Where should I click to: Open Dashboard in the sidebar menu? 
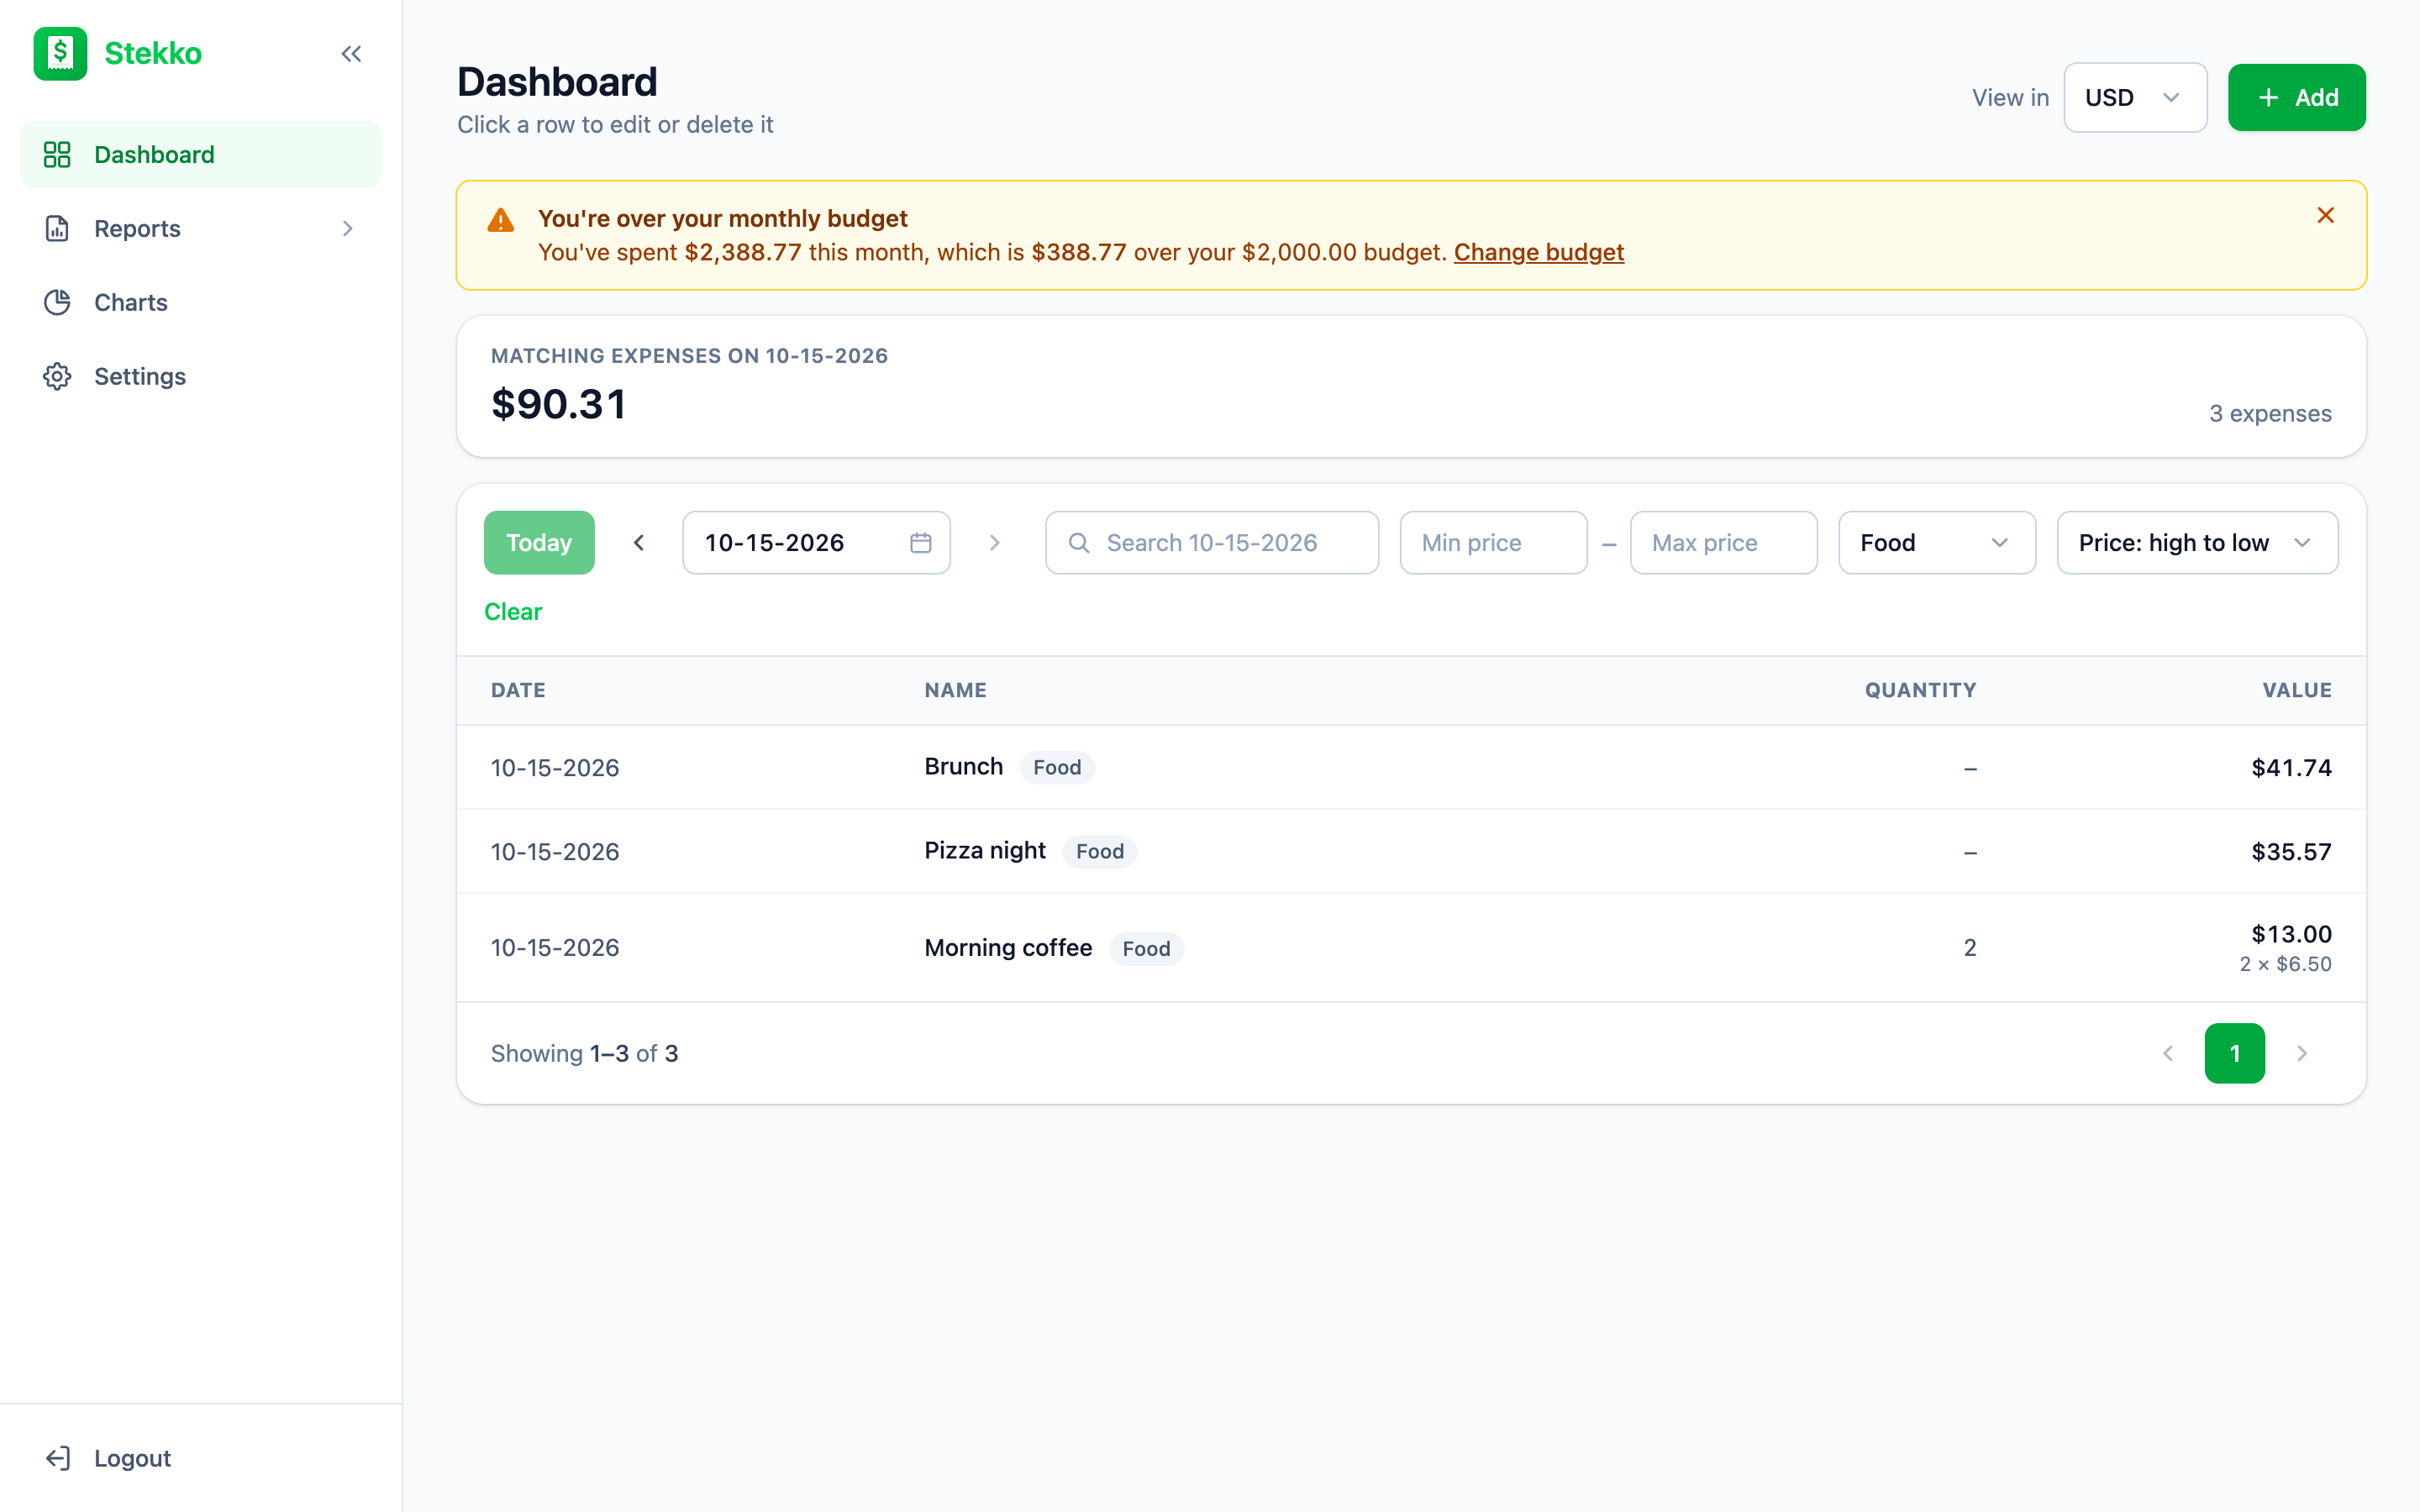[200, 154]
